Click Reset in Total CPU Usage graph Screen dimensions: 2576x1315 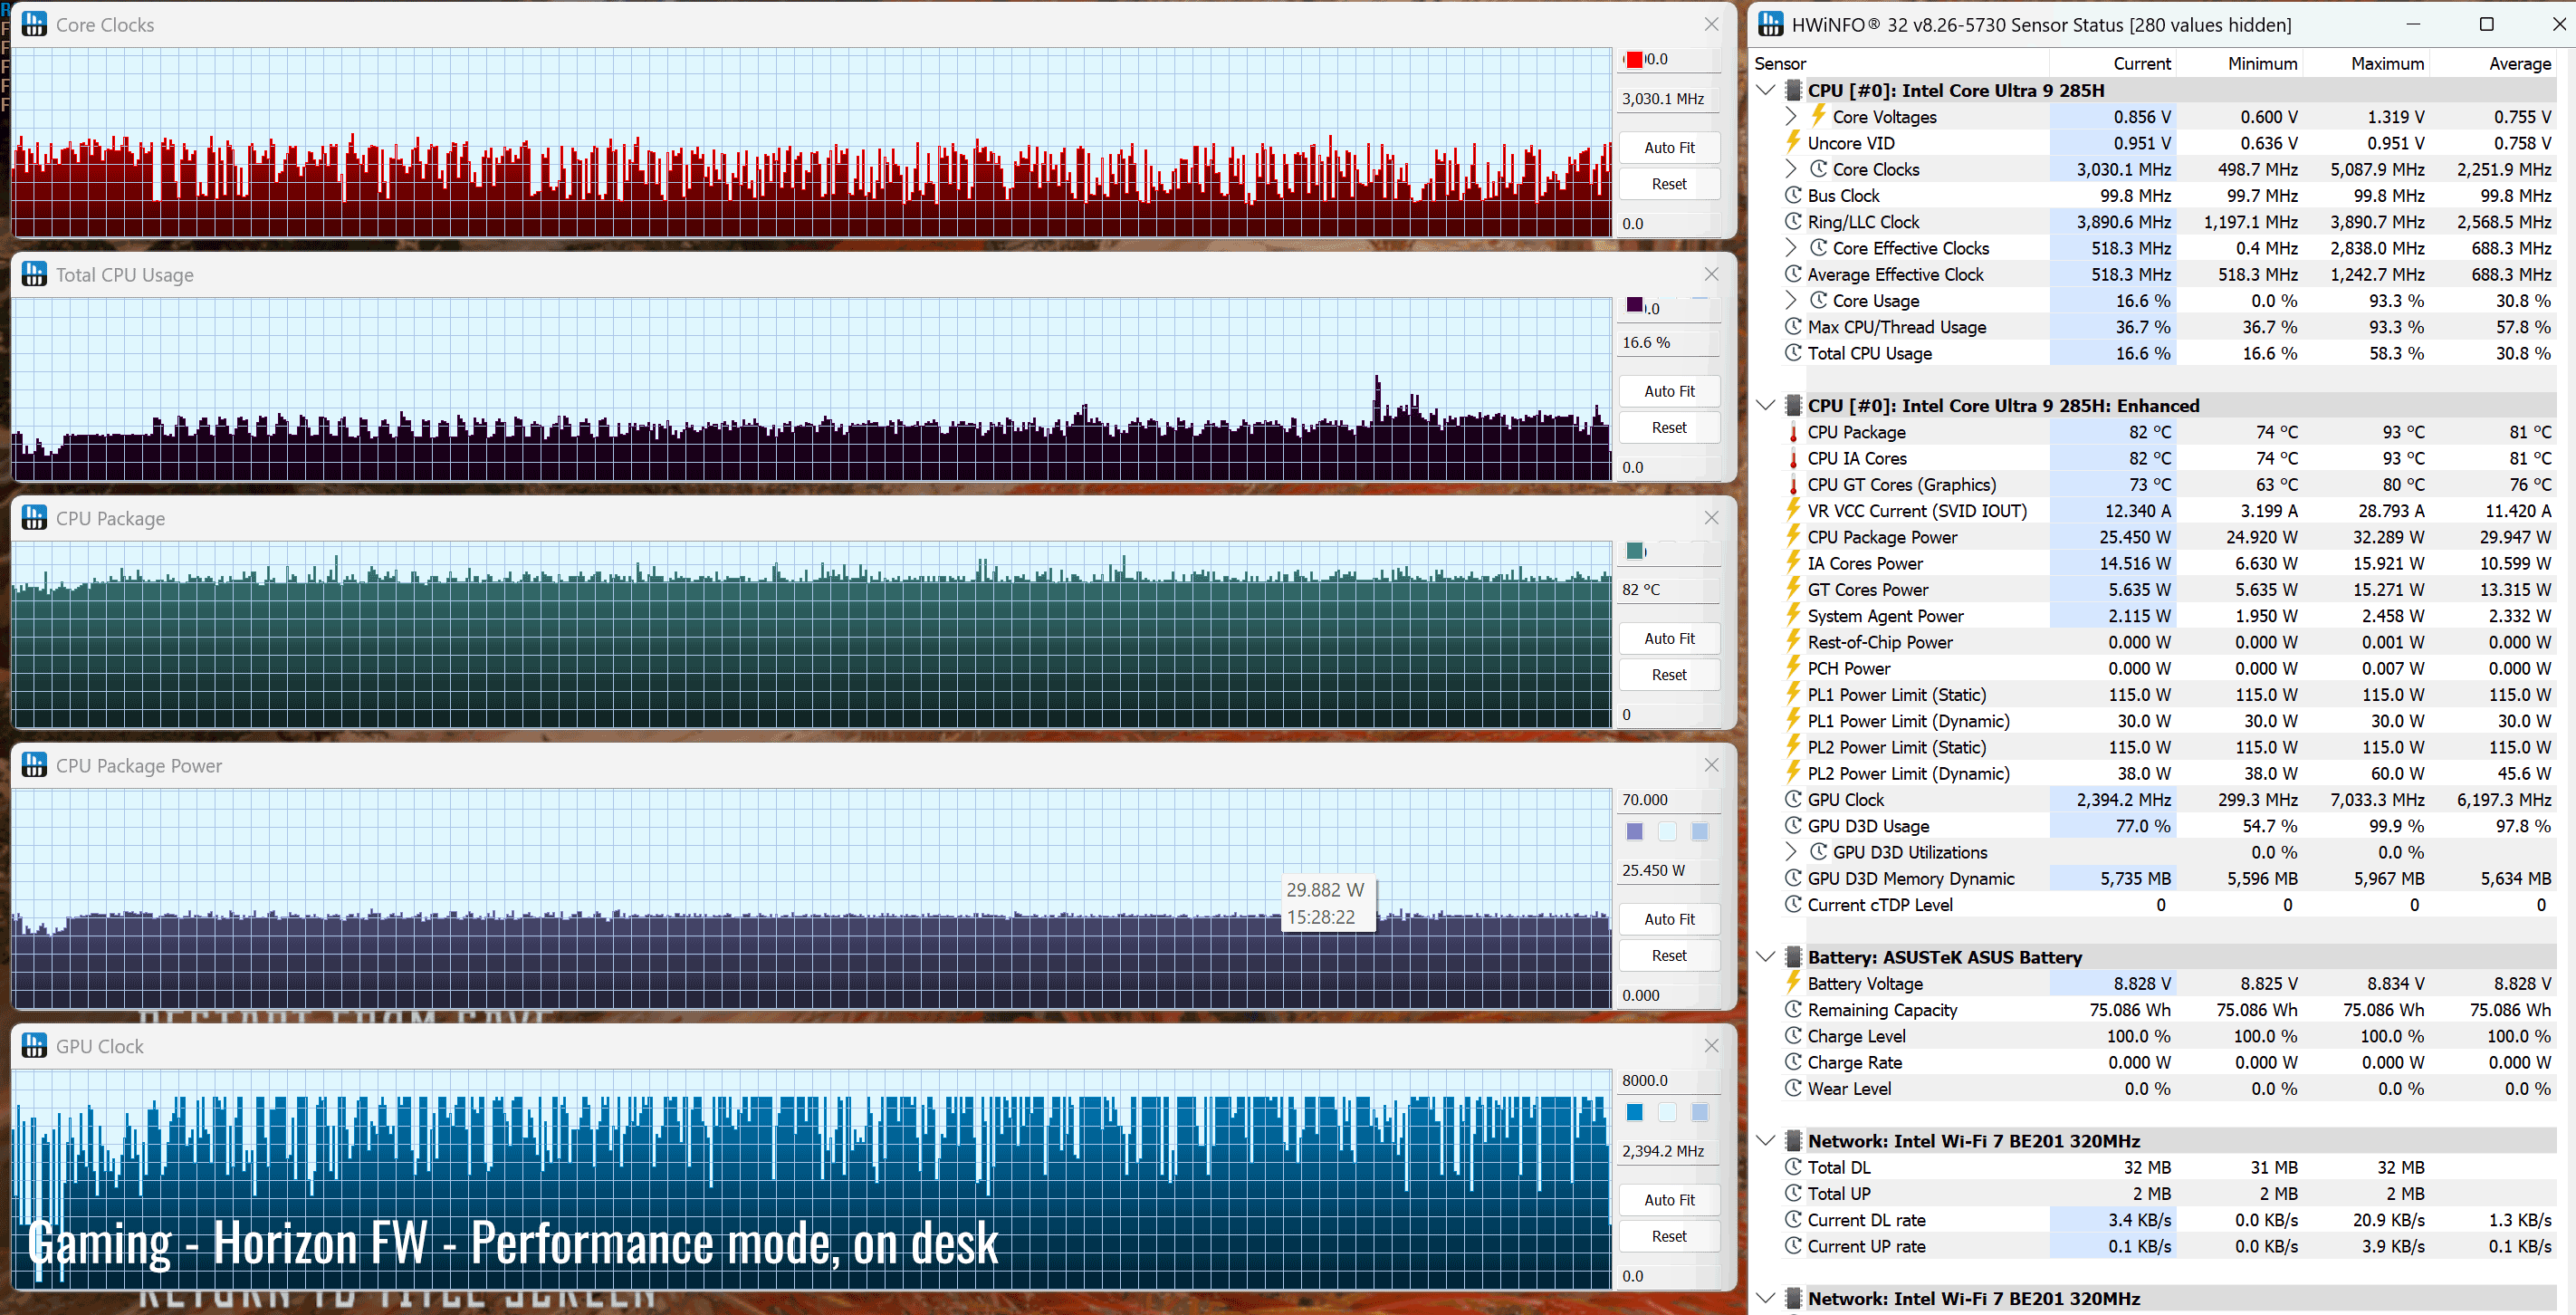[x=1668, y=427]
